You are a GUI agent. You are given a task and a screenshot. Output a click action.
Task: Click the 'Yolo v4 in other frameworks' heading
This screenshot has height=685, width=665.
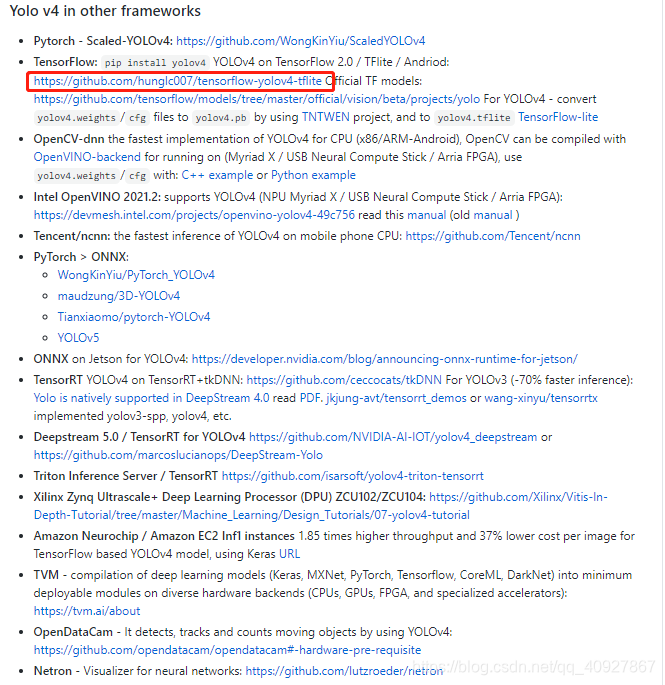105,11
